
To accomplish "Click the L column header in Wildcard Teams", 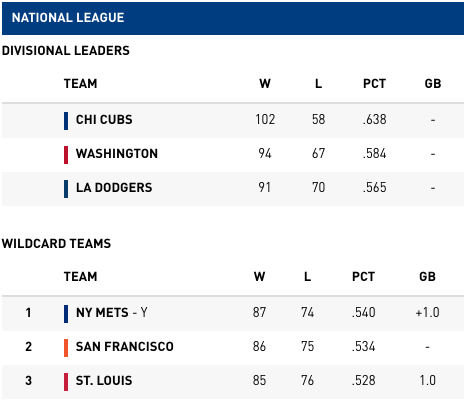I will [307, 277].
